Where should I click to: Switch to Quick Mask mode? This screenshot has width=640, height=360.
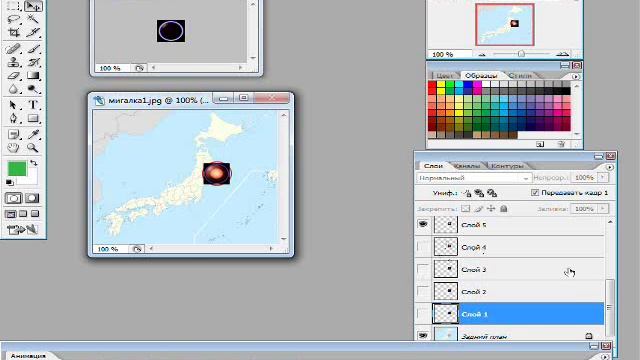(x=32, y=198)
